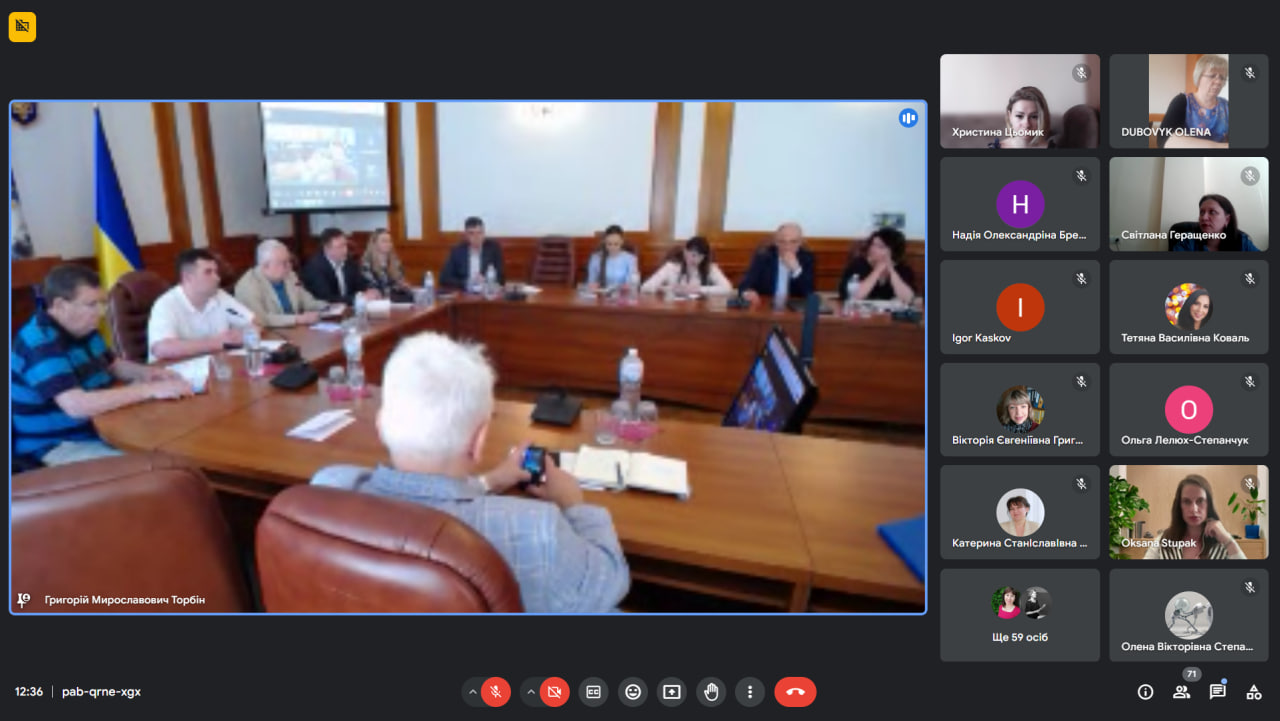Image resolution: width=1280 pixels, height=721 pixels.
Task: Unmute the microphone
Action: tap(495, 692)
